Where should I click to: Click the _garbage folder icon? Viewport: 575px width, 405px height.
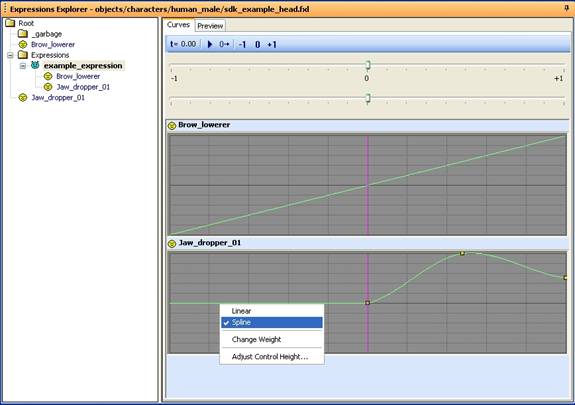tap(23, 34)
